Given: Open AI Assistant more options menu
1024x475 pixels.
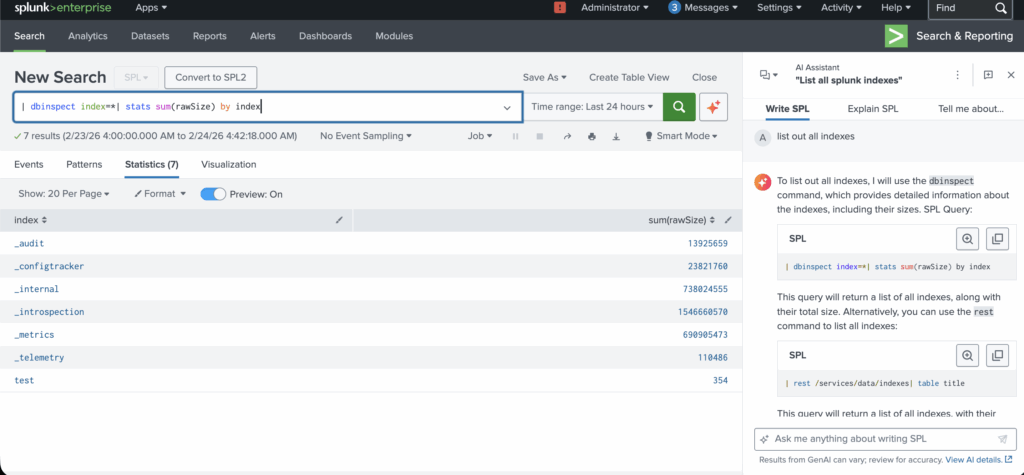Looking at the screenshot, I should pyautogui.click(x=957, y=75).
